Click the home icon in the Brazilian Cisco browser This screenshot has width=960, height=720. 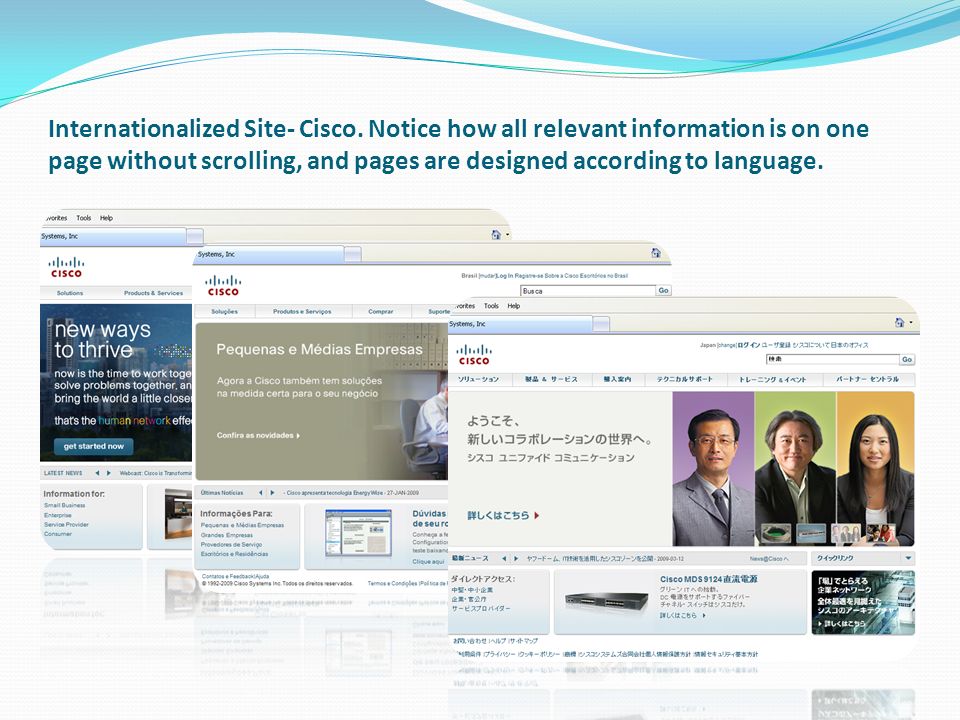[x=656, y=253]
